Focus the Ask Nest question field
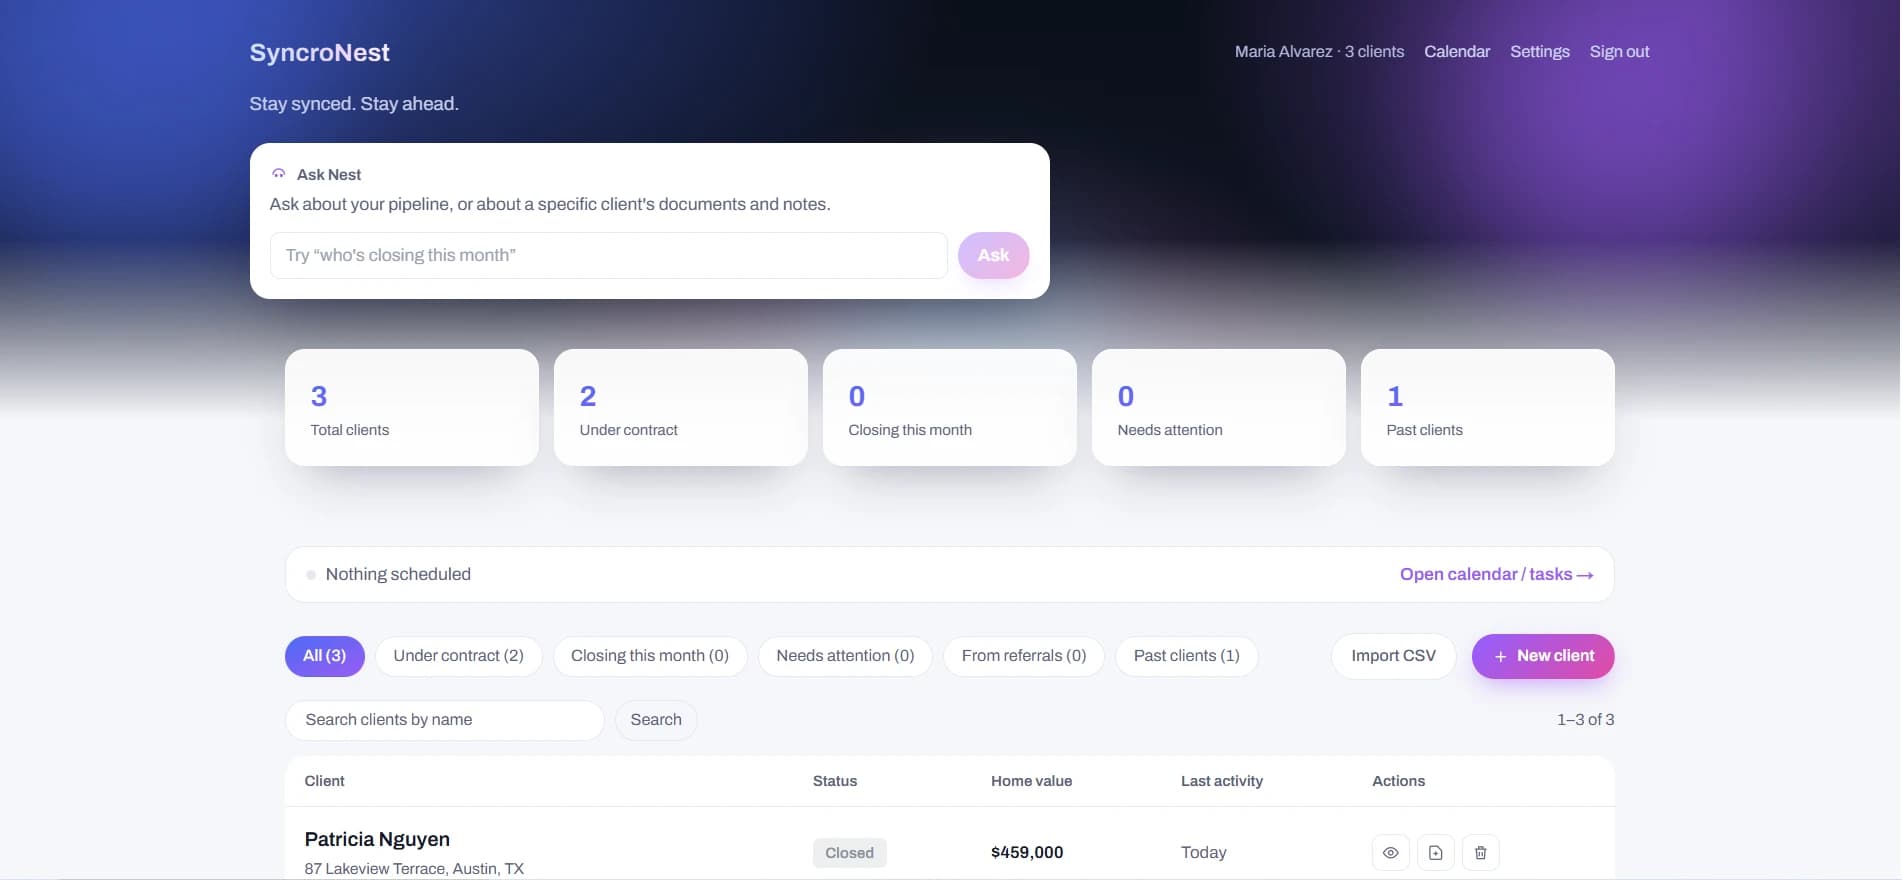The width and height of the screenshot is (1902, 880). 608,255
